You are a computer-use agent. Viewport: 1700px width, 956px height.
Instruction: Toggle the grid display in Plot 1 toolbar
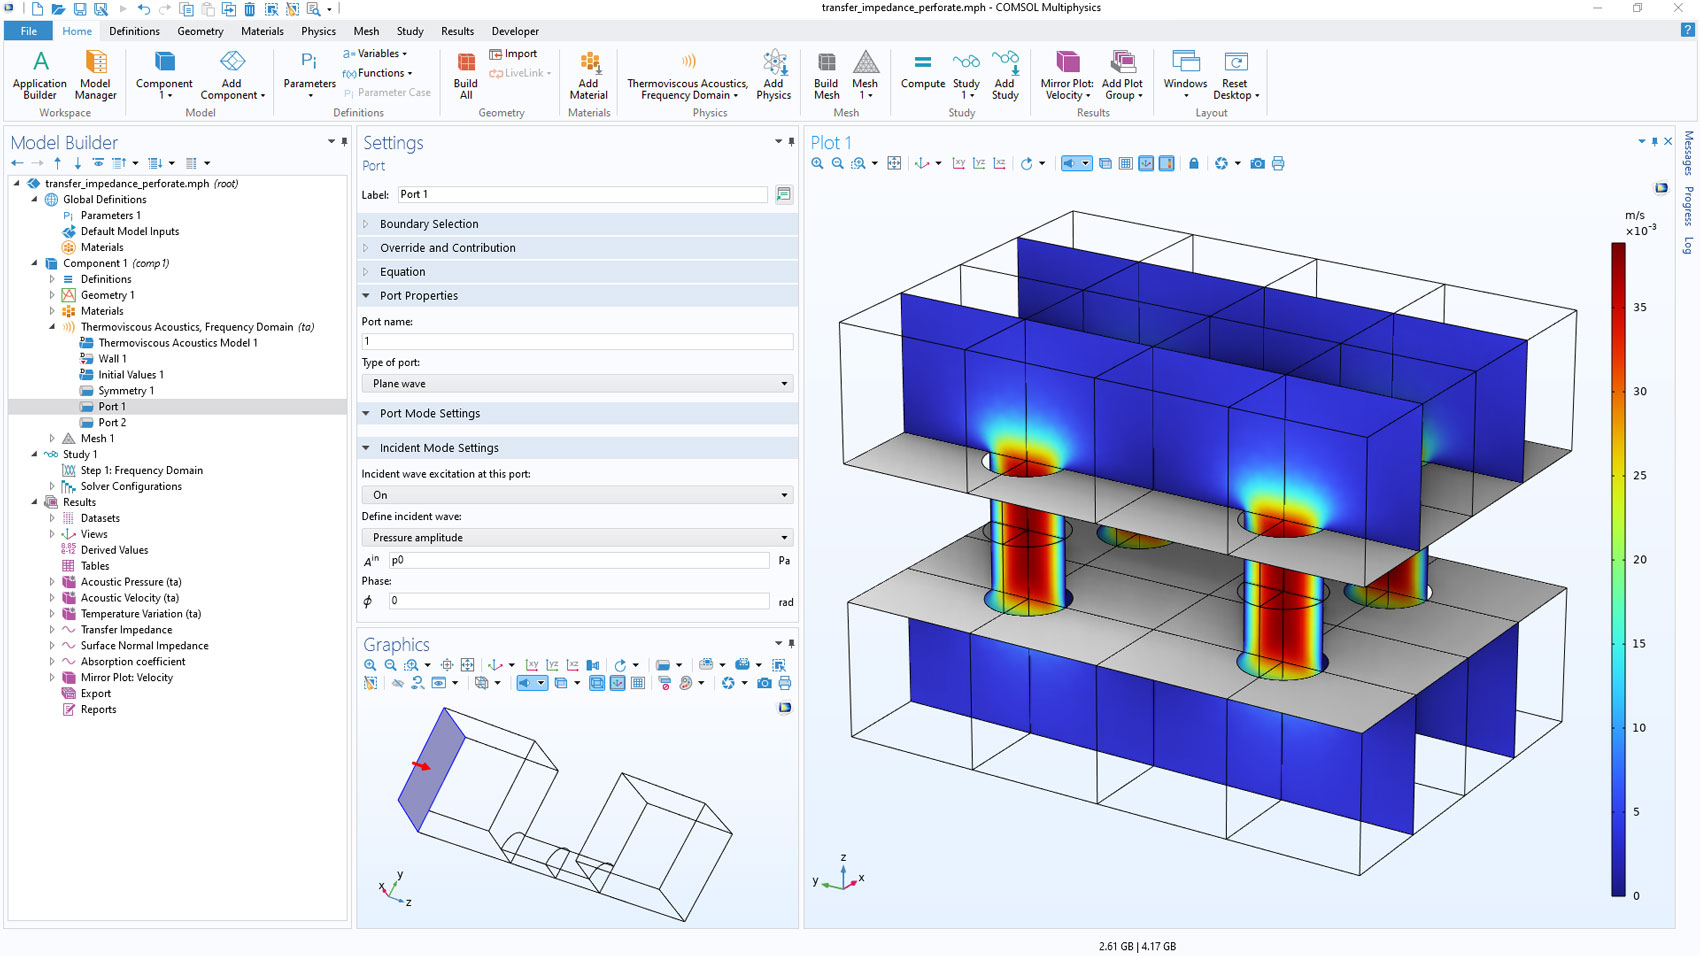(x=1125, y=164)
